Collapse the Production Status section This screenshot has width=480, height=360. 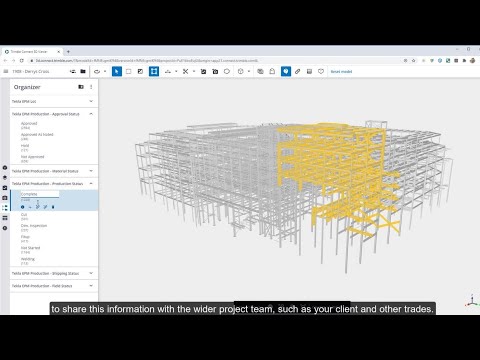click(x=91, y=184)
